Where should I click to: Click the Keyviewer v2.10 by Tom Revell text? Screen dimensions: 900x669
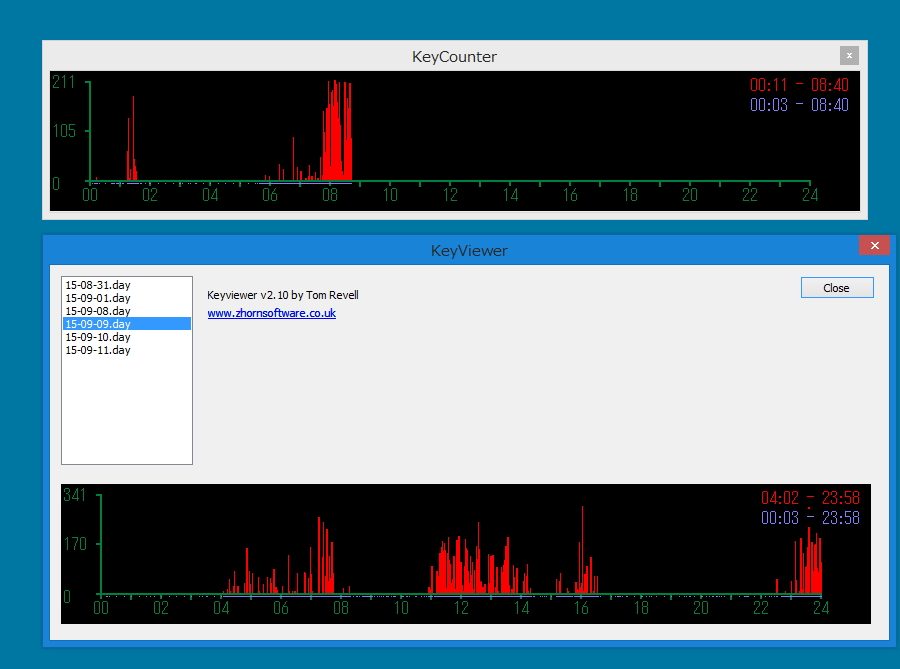(x=282, y=295)
